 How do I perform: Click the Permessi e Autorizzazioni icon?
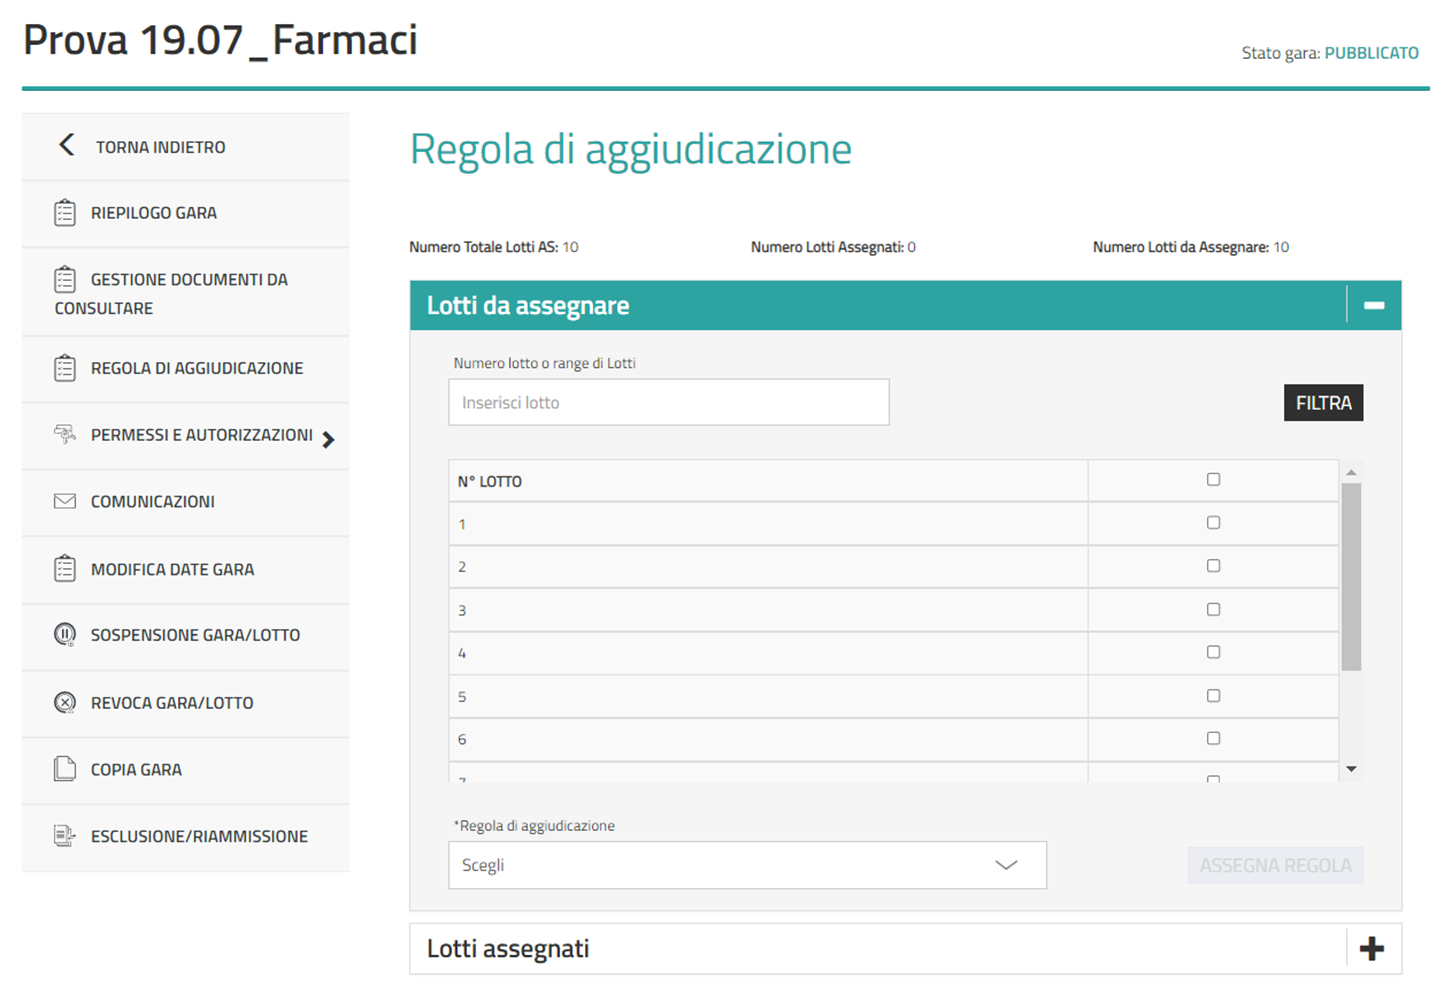[65, 434]
